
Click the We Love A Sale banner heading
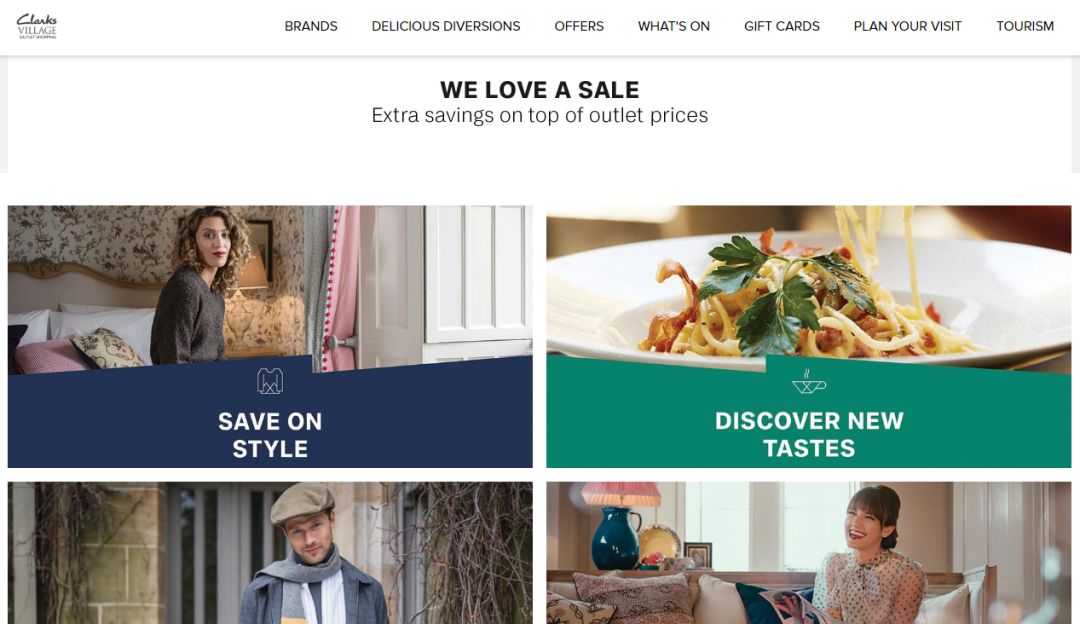coord(539,90)
